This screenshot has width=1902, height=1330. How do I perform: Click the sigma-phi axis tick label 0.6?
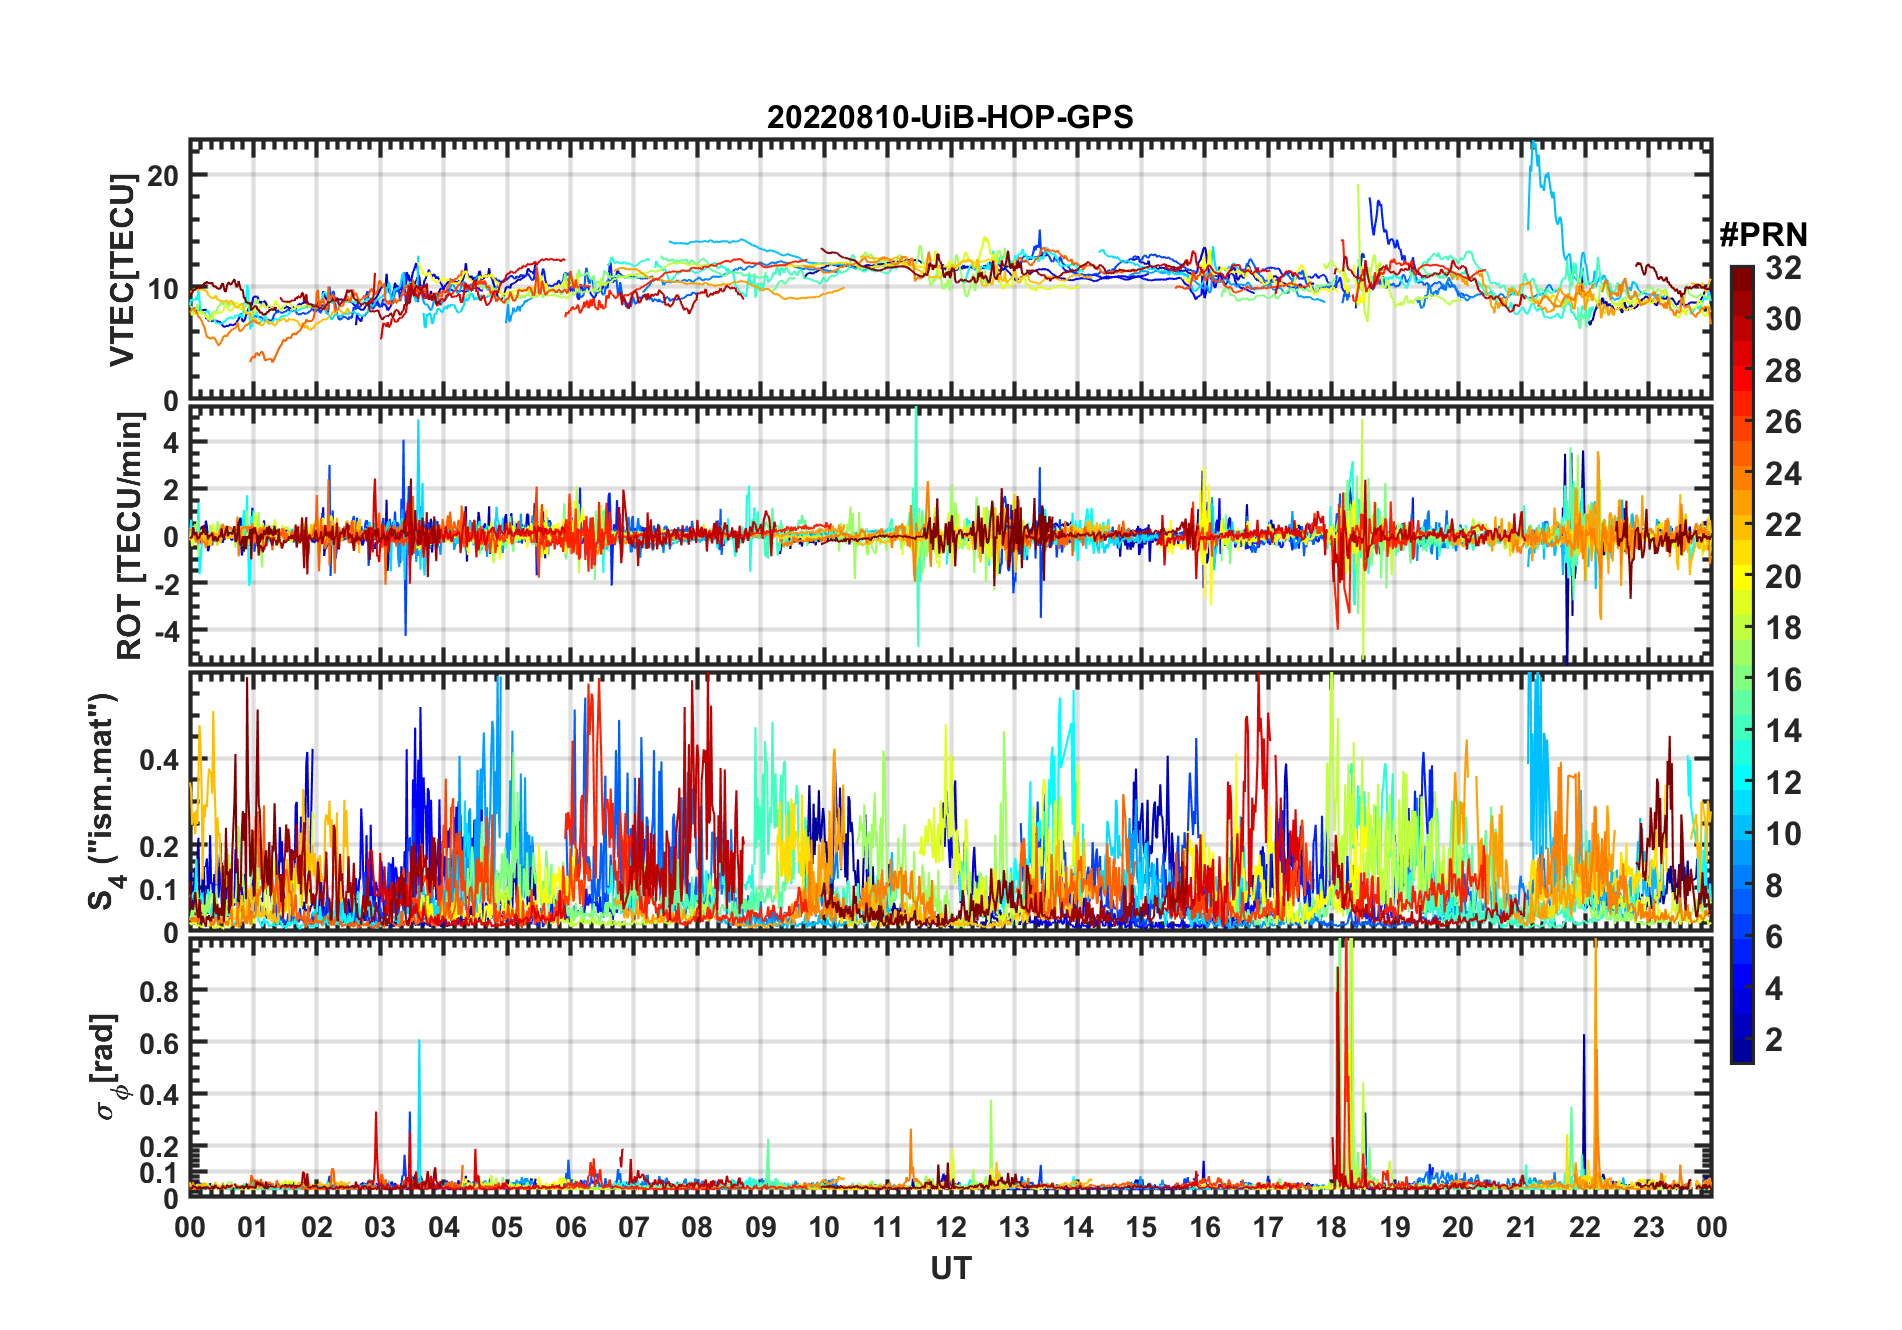(x=159, y=1043)
